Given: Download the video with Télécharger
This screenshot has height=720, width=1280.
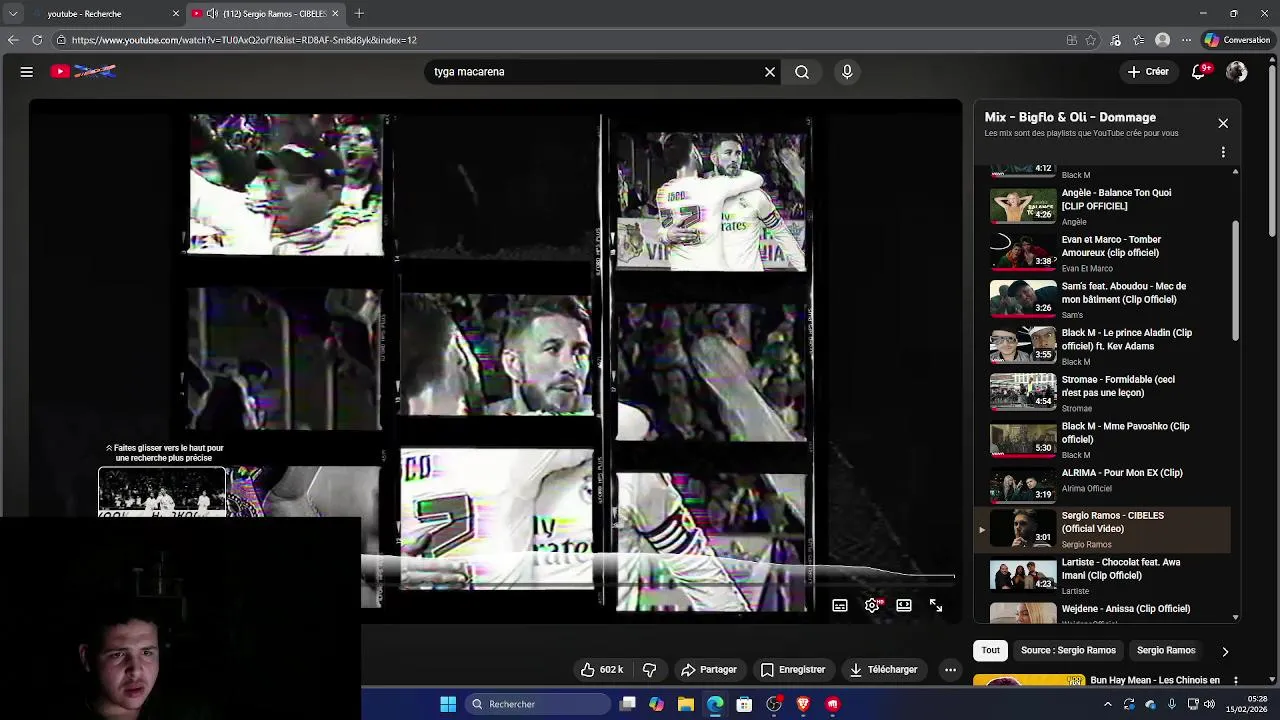Looking at the screenshot, I should (884, 670).
